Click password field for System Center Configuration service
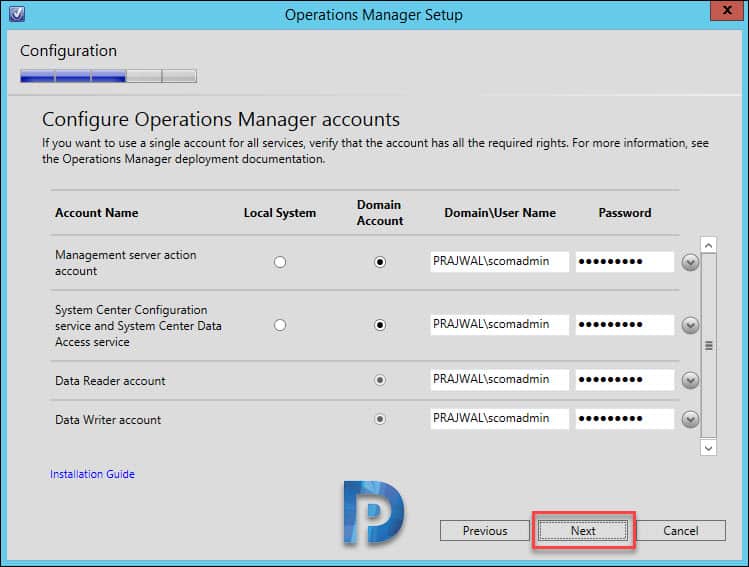This screenshot has height=567, width=749. tap(625, 325)
